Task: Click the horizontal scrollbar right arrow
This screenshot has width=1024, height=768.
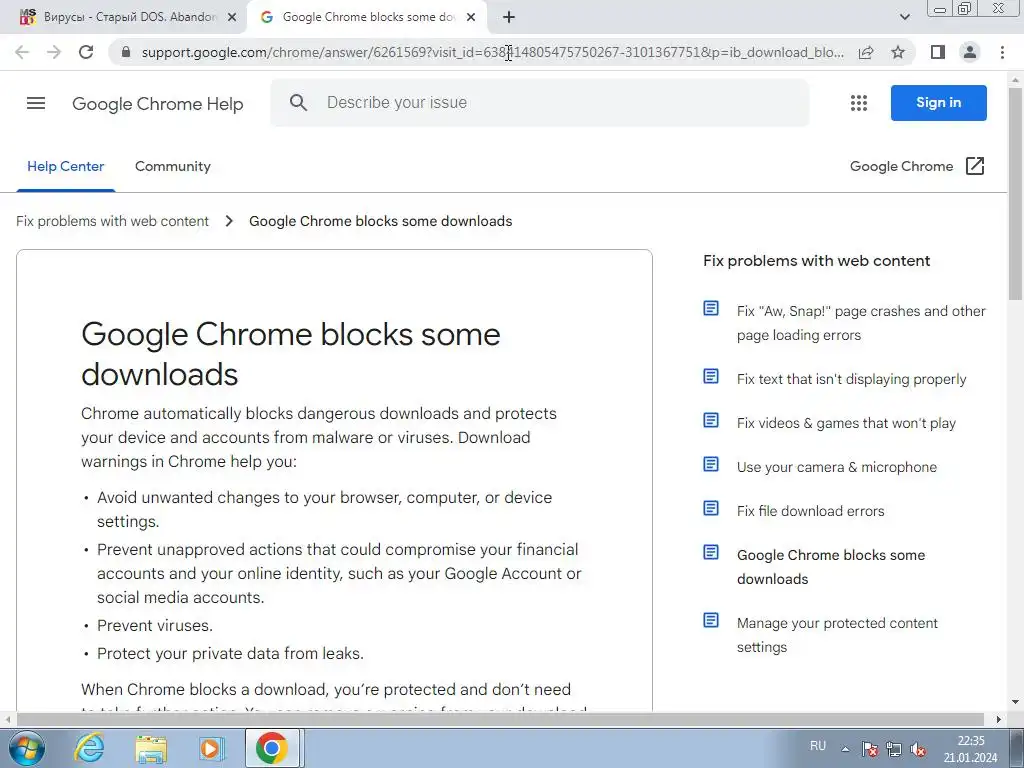Action: (x=999, y=719)
